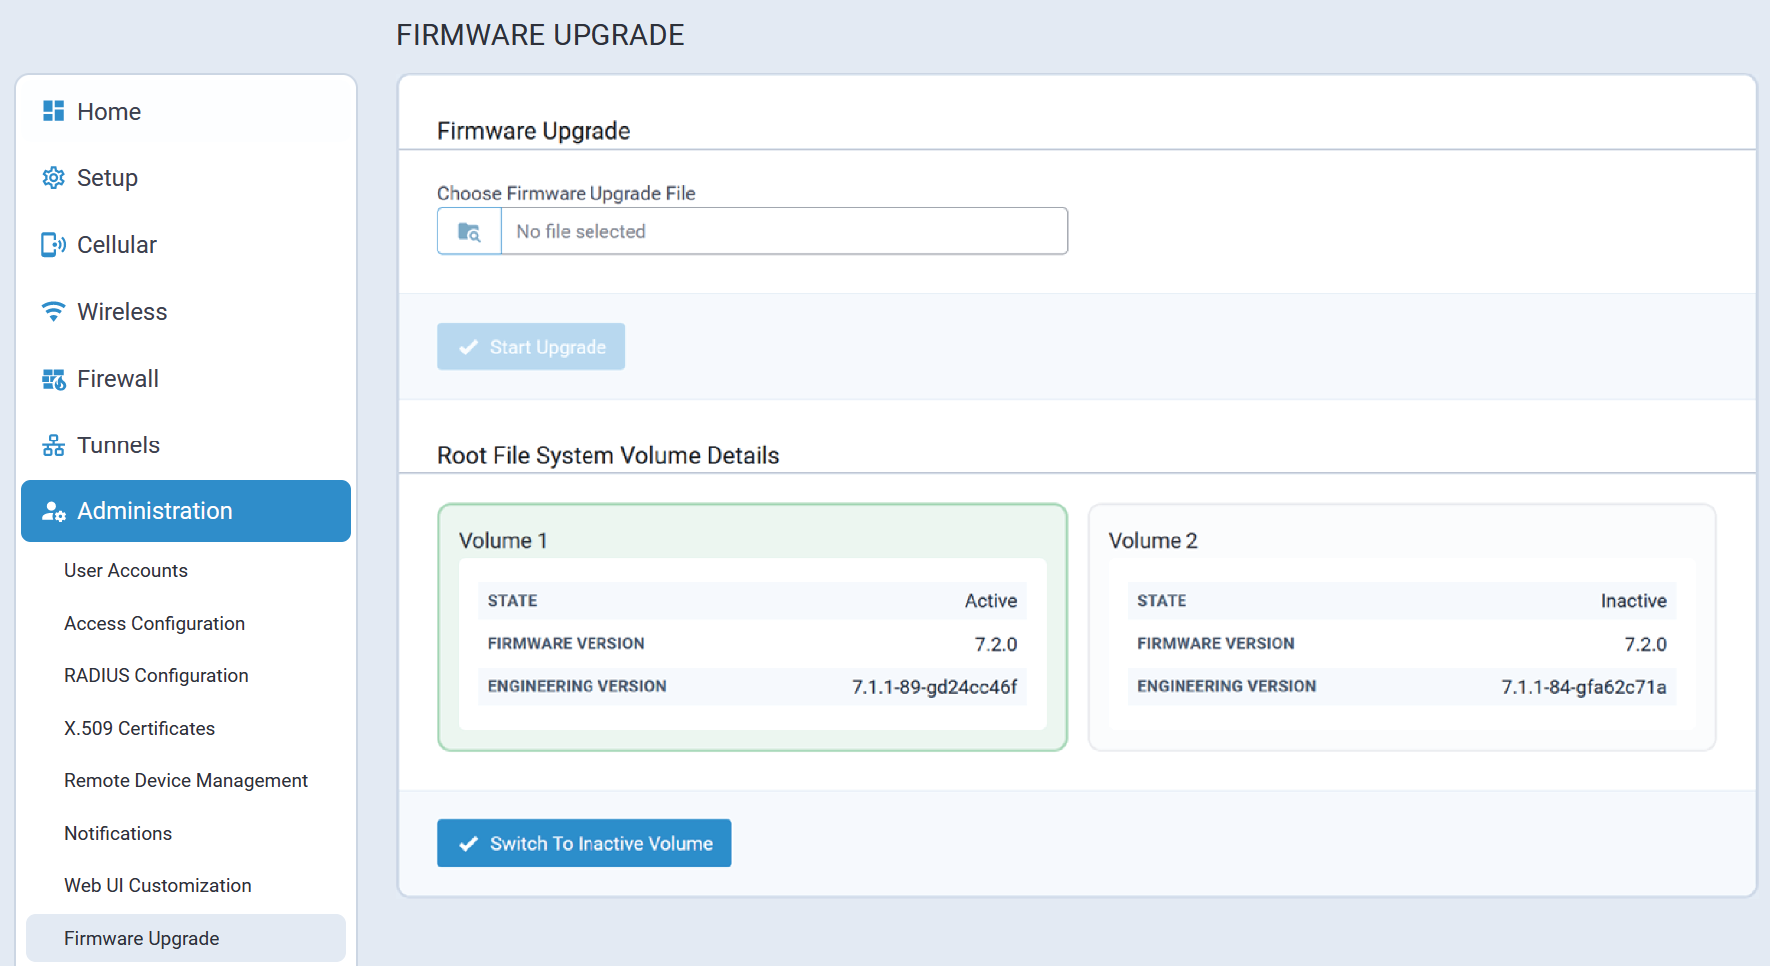
Task: Click the file browse folder icon
Action: 469,232
